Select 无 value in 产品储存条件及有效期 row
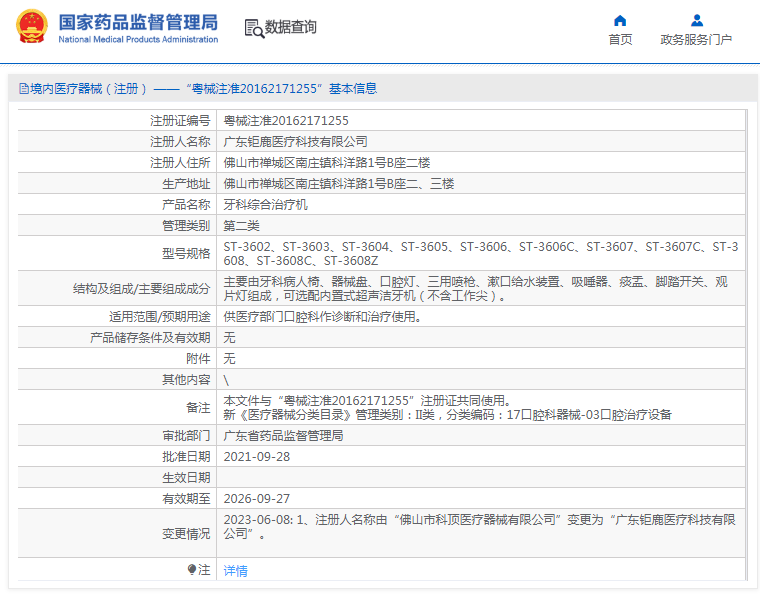 229,337
